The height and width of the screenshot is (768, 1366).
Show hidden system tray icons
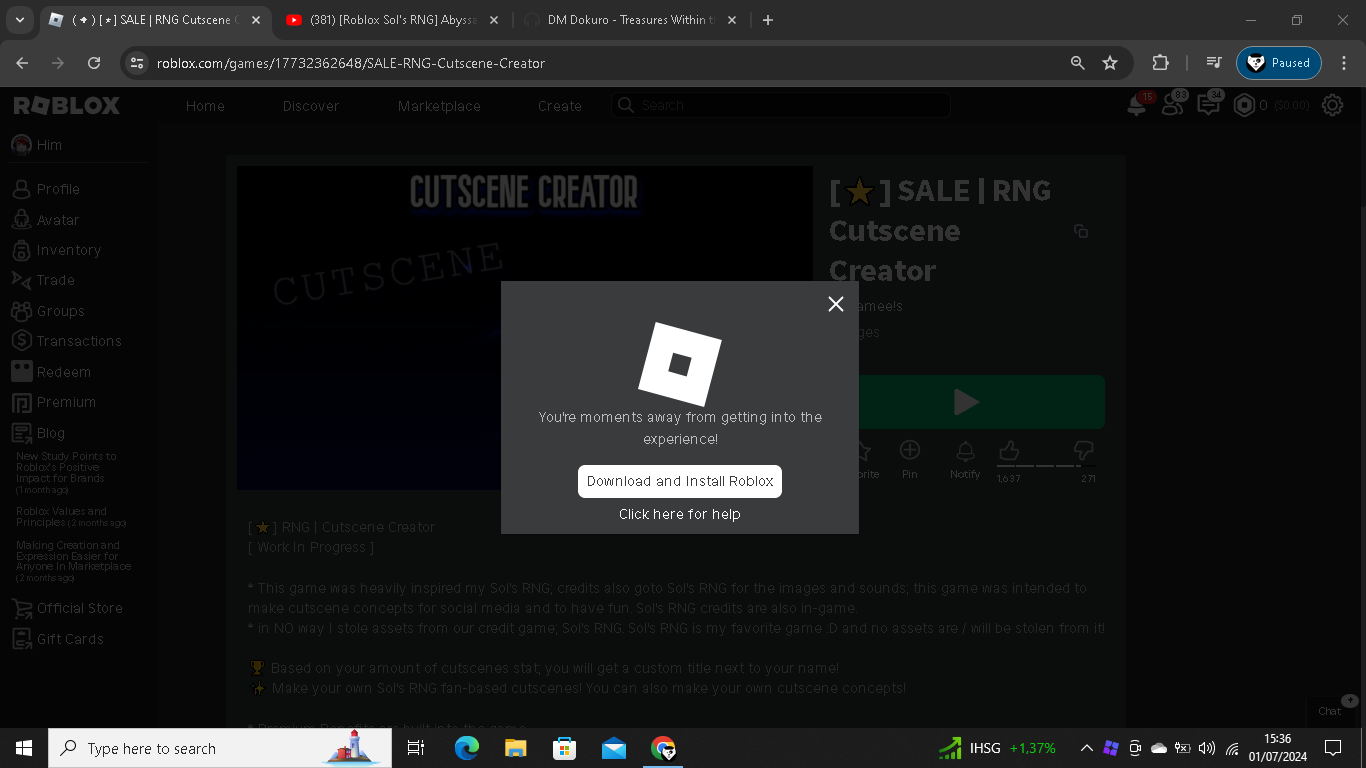click(1086, 748)
